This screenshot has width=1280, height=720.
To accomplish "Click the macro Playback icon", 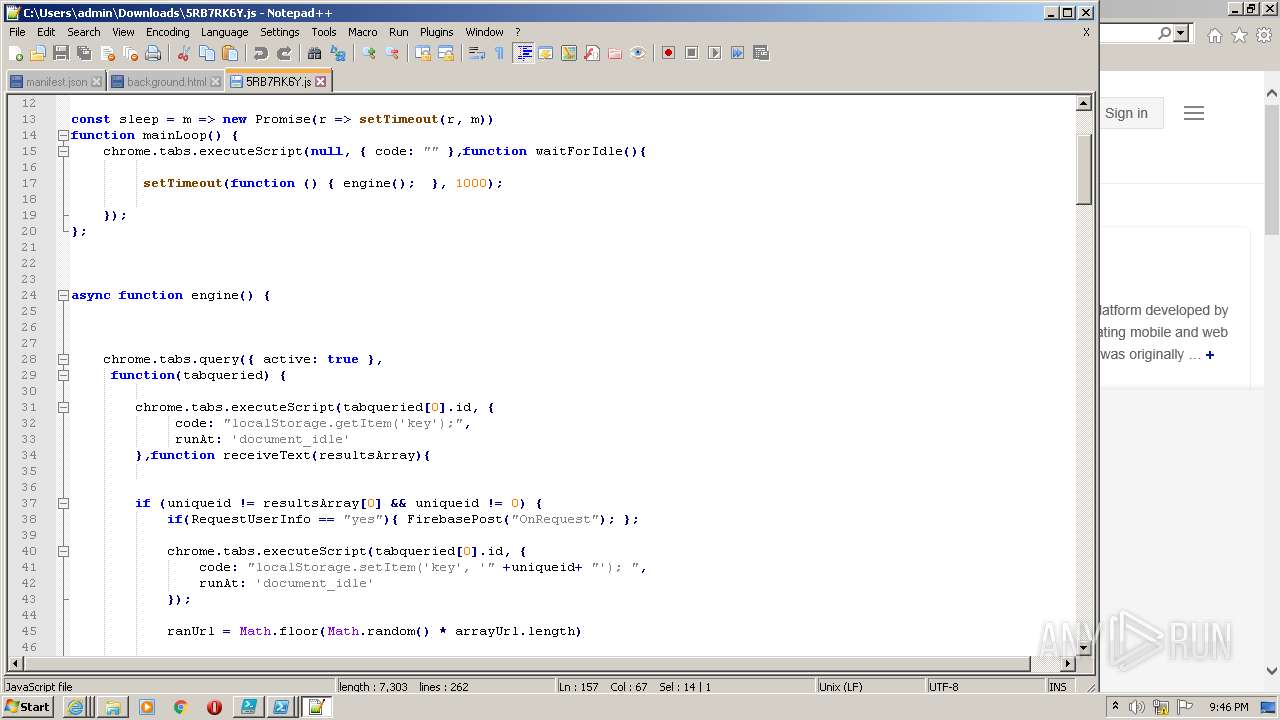I will (x=715, y=53).
